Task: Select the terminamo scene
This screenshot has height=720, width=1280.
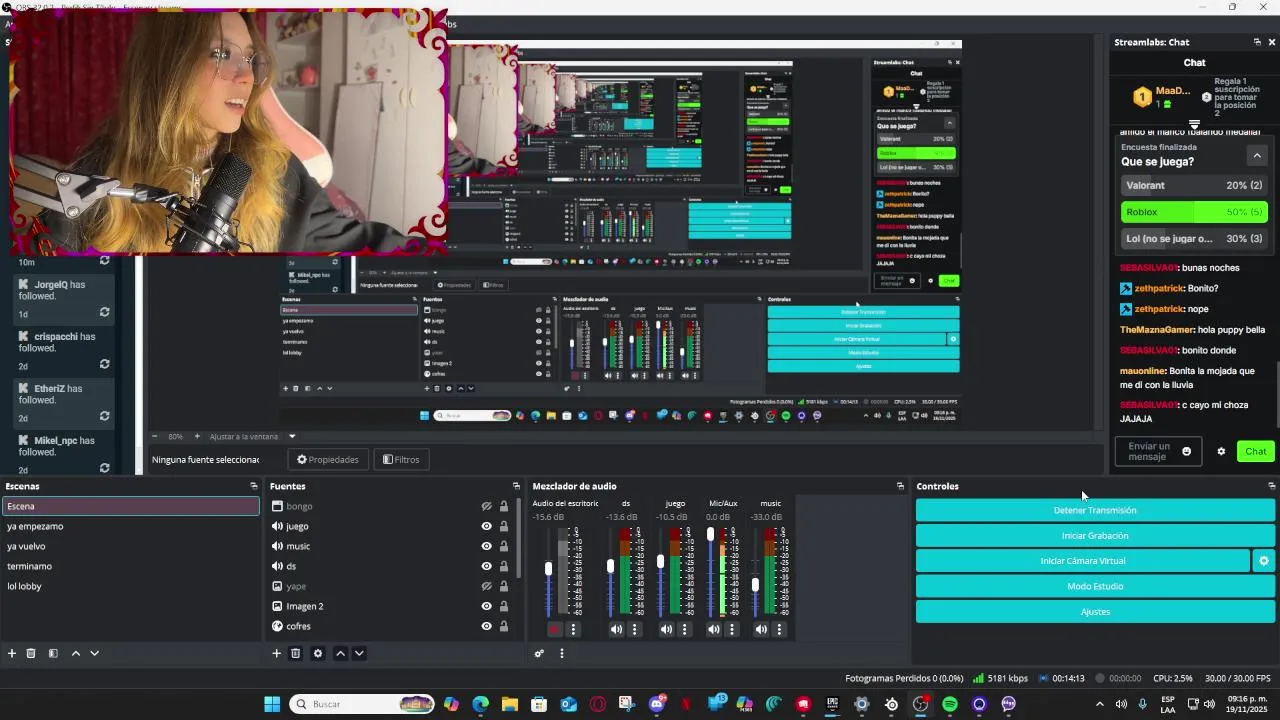Action: click(130, 566)
